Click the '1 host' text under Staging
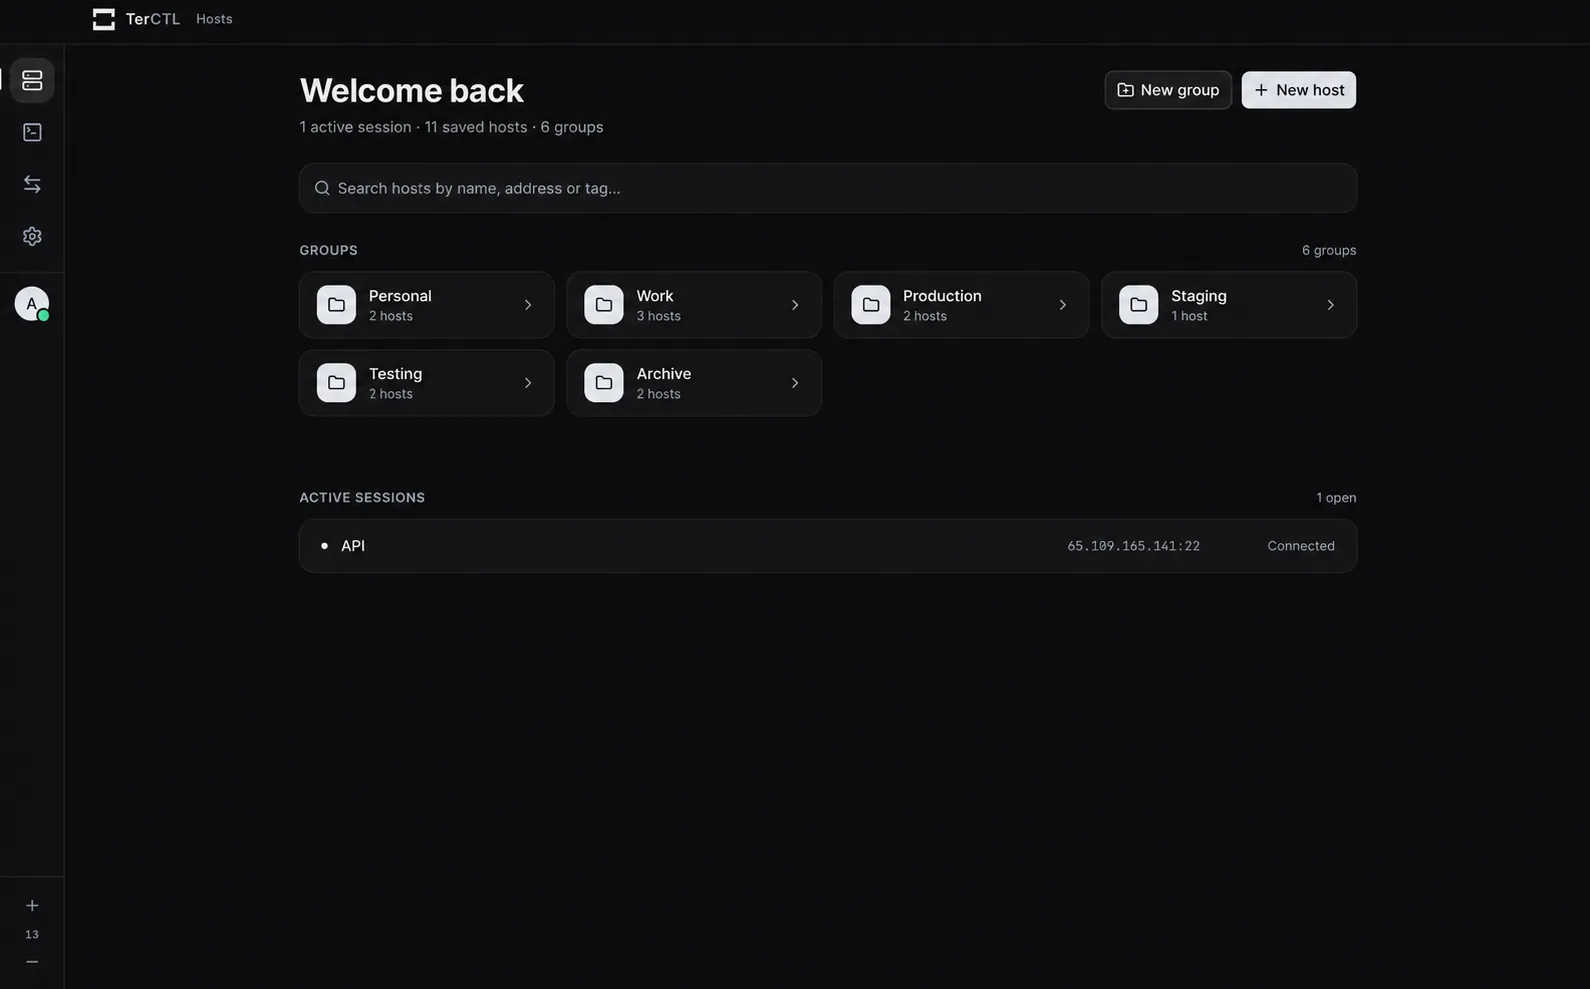 (x=1189, y=316)
